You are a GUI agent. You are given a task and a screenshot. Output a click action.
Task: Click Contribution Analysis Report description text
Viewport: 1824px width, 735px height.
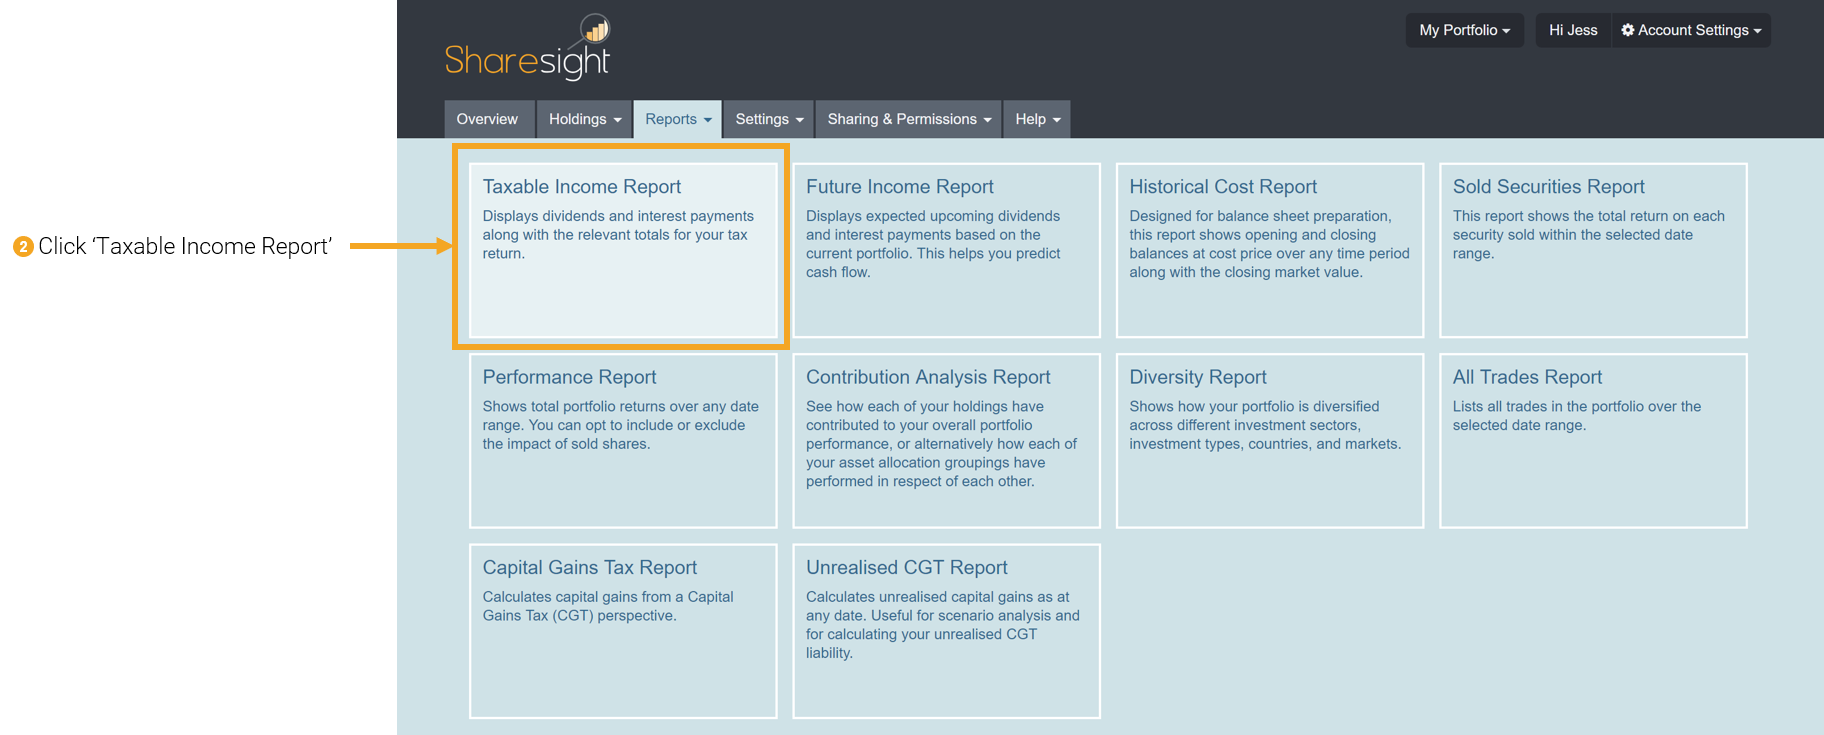pyautogui.click(x=941, y=444)
